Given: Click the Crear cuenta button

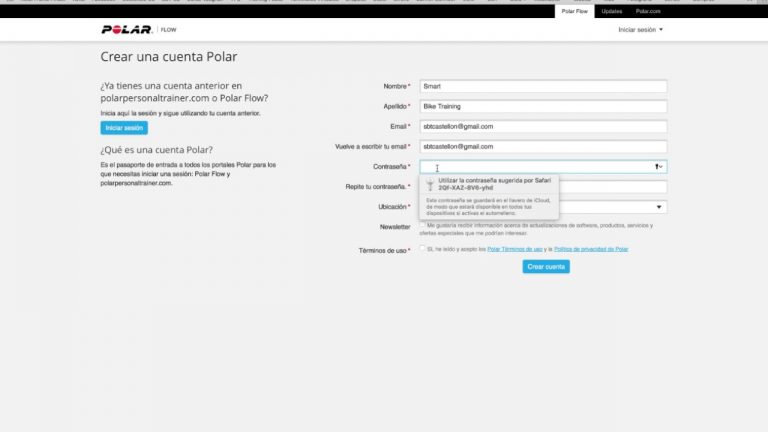Looking at the screenshot, I should [x=546, y=266].
